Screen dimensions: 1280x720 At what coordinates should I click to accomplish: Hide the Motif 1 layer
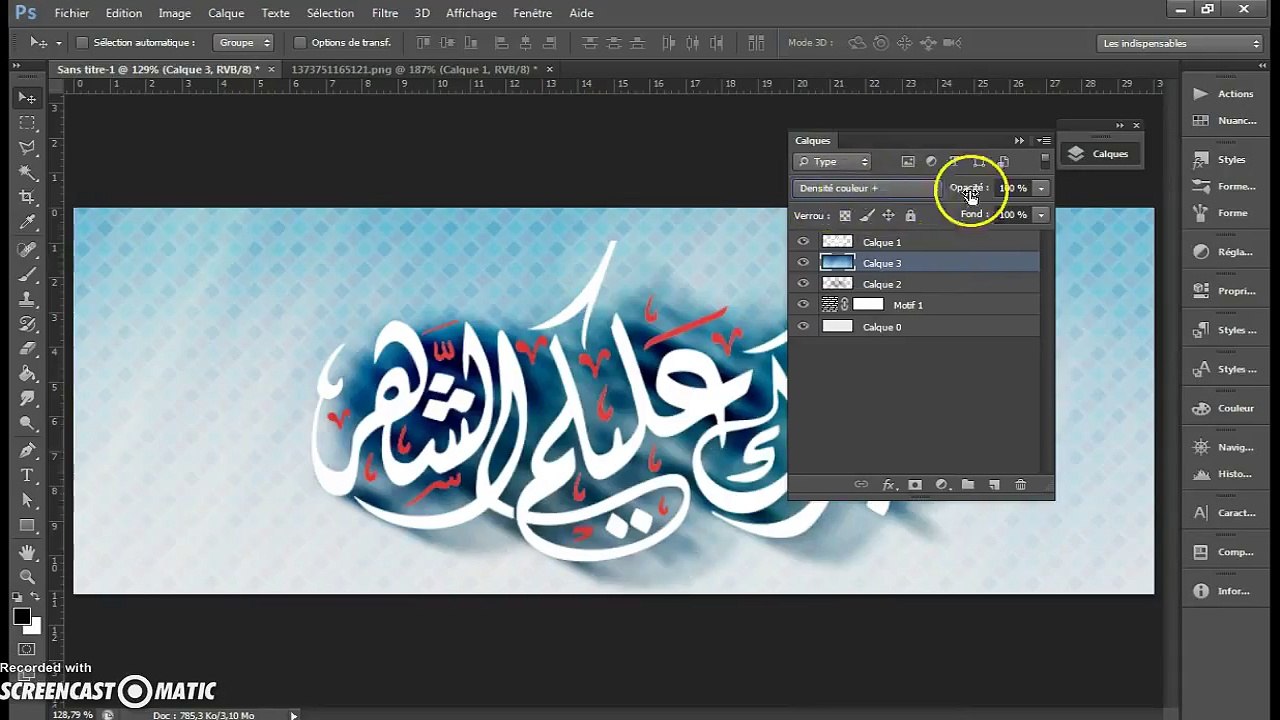(803, 305)
